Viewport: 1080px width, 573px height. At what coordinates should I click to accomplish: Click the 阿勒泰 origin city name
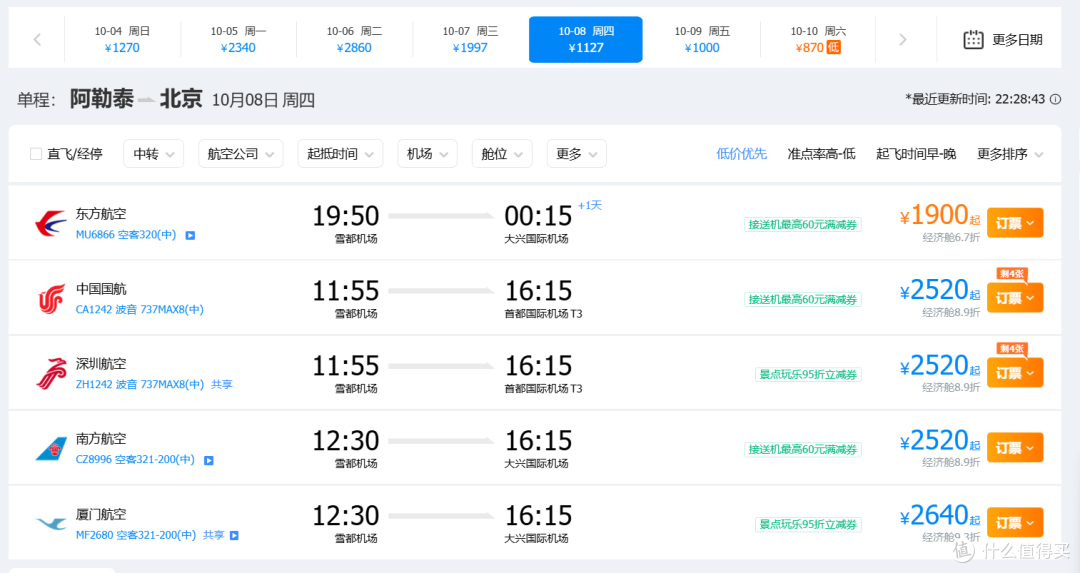click(101, 99)
